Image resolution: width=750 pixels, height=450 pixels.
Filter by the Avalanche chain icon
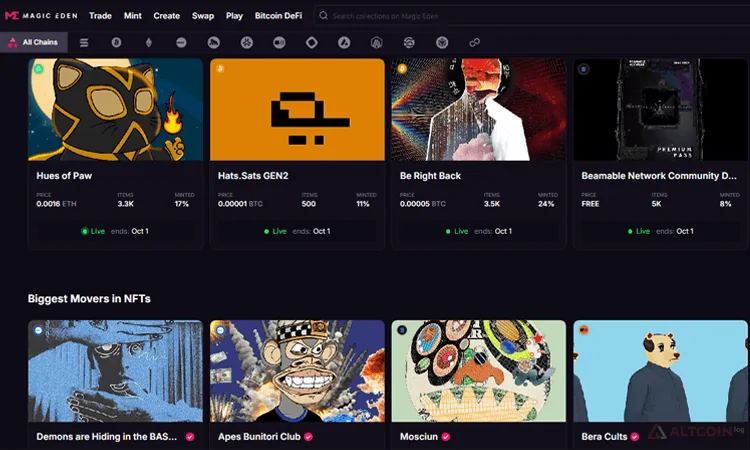pyautogui.click(x=344, y=43)
